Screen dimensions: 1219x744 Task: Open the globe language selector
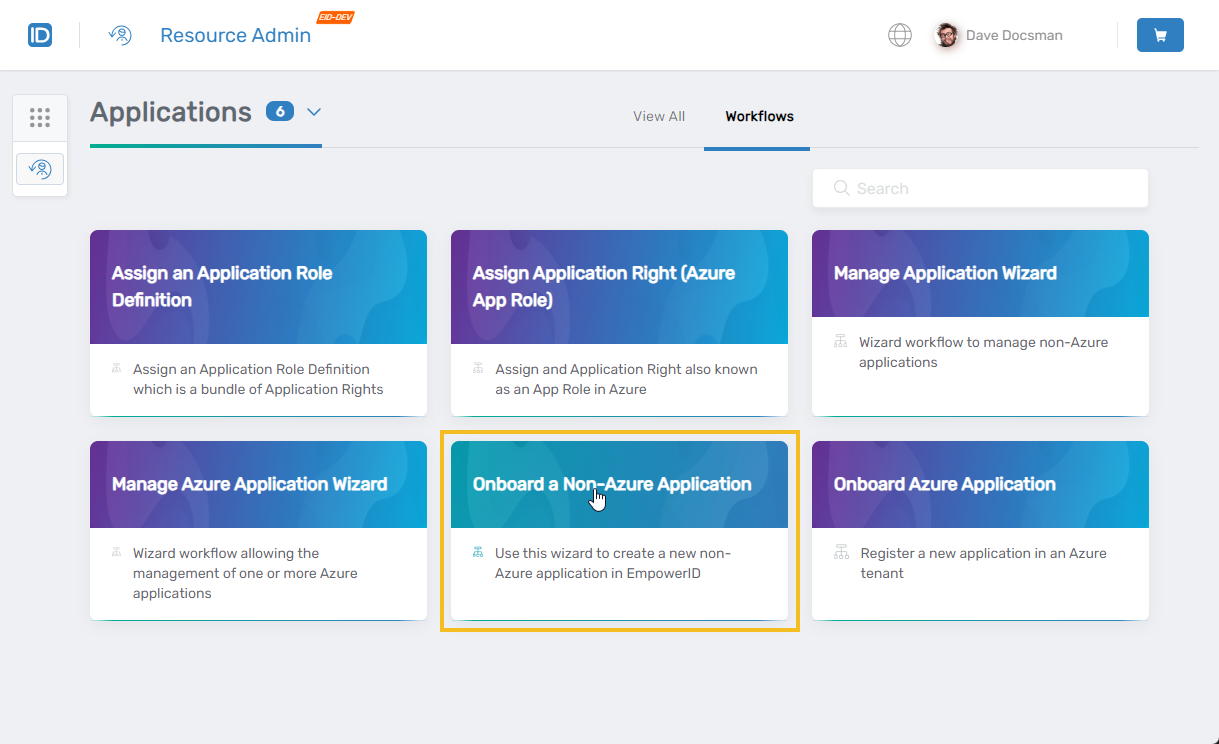[899, 34]
